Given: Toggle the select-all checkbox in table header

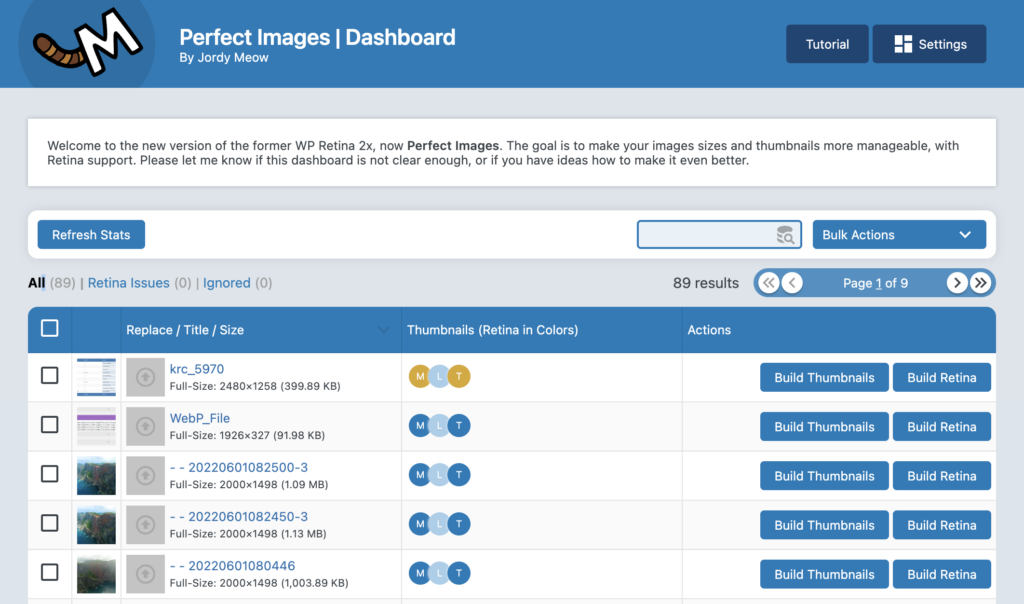Looking at the screenshot, I should [50, 328].
